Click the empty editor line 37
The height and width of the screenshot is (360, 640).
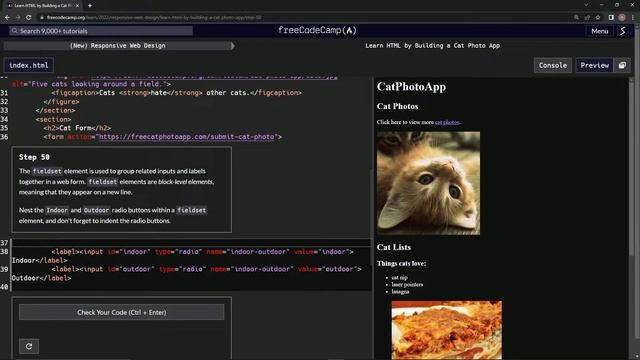click(191, 243)
